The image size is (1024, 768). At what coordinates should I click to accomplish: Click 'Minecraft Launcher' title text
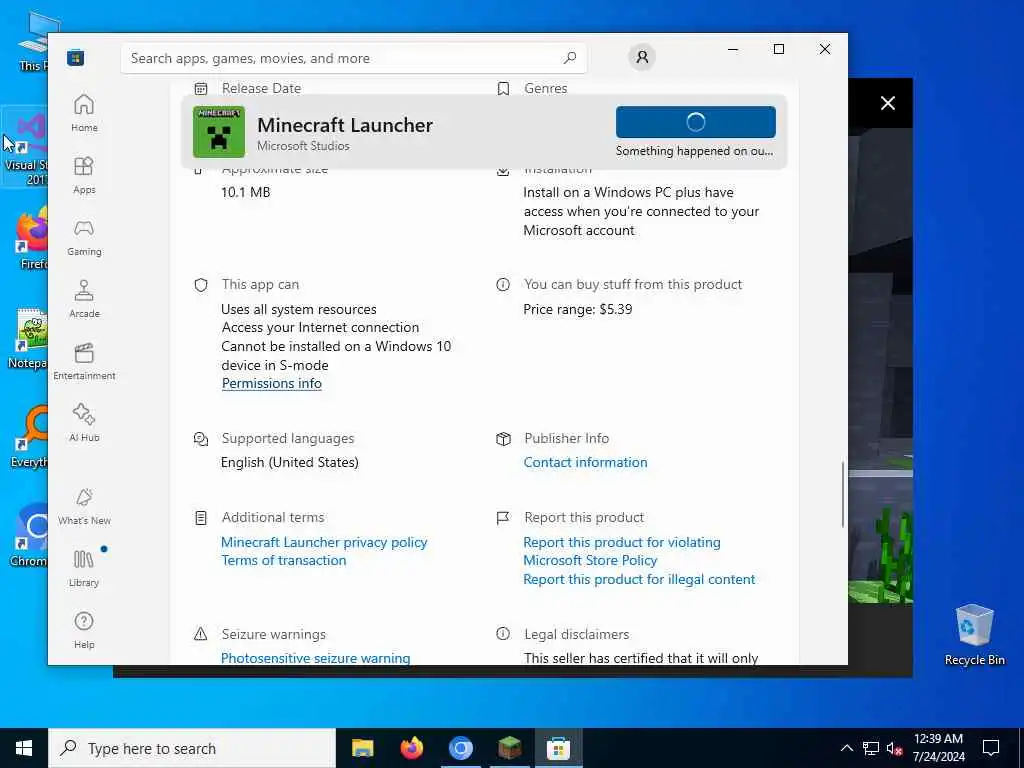pyautogui.click(x=345, y=125)
